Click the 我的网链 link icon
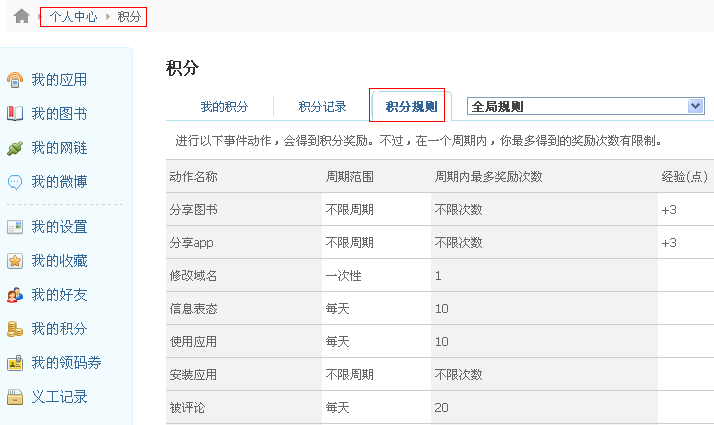The width and height of the screenshot is (714, 425). pos(15,148)
